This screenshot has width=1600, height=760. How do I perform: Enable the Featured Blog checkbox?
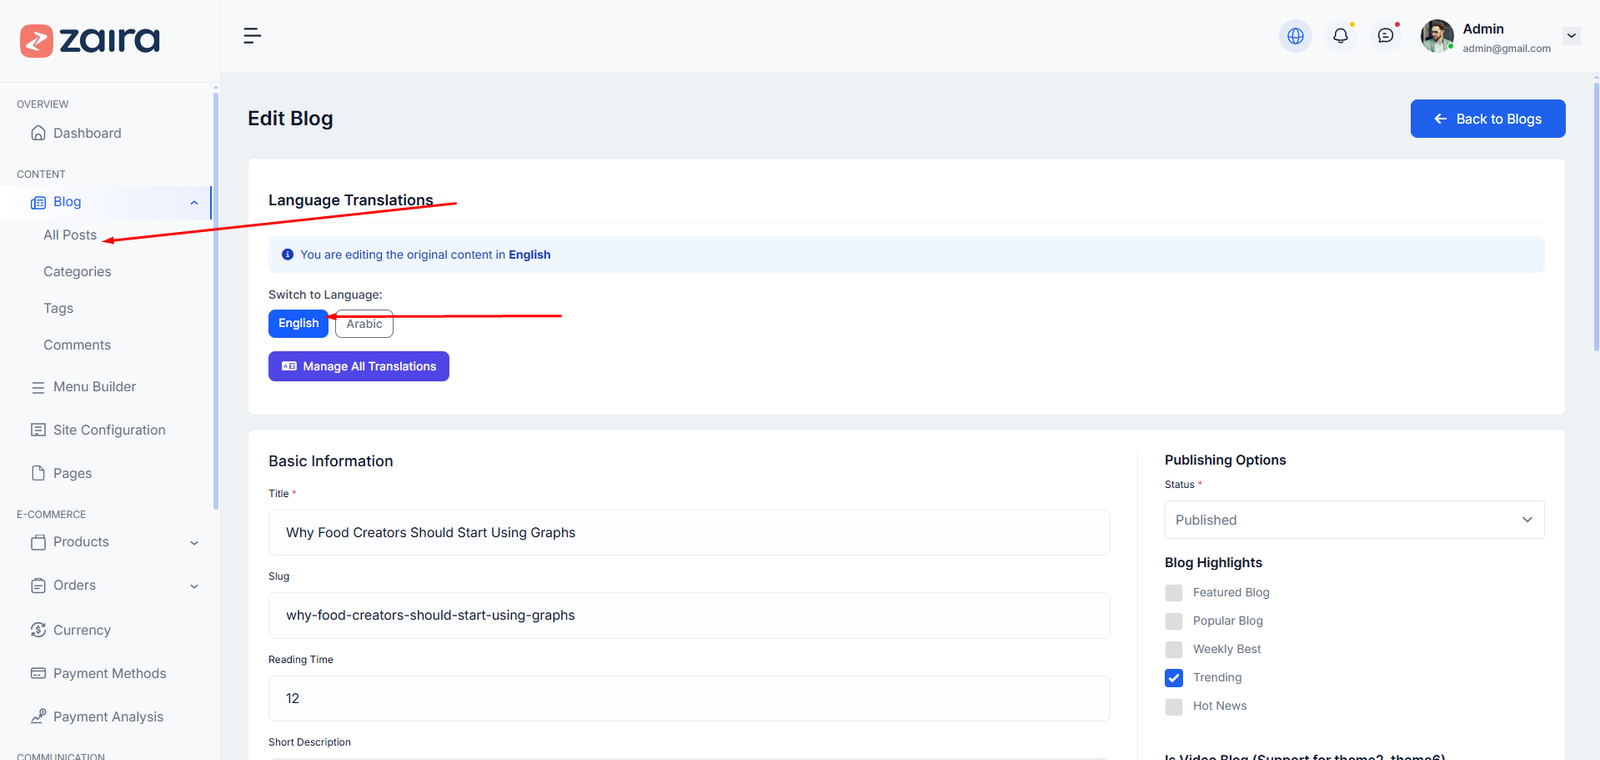[x=1174, y=593]
